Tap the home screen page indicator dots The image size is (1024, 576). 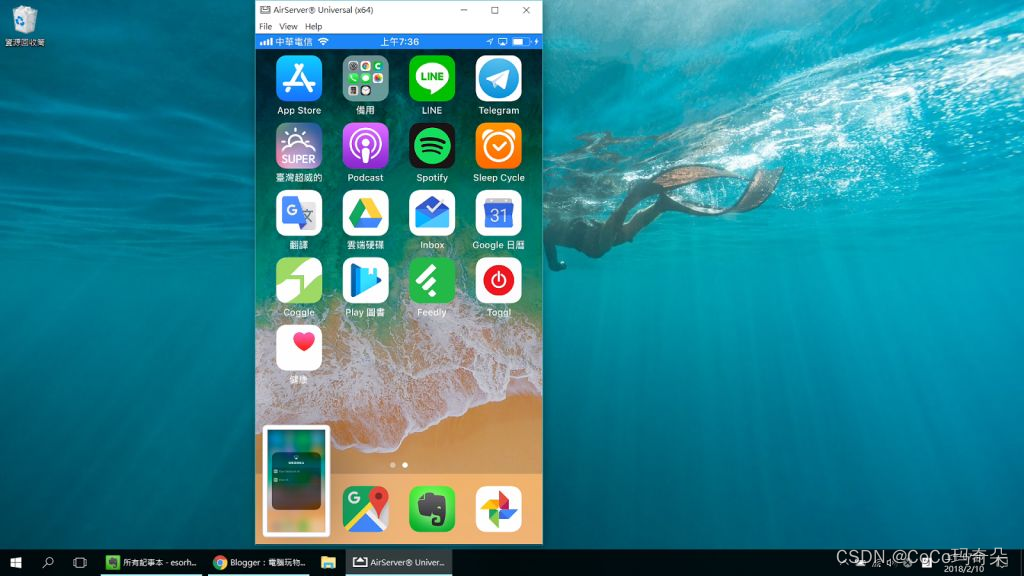point(398,465)
